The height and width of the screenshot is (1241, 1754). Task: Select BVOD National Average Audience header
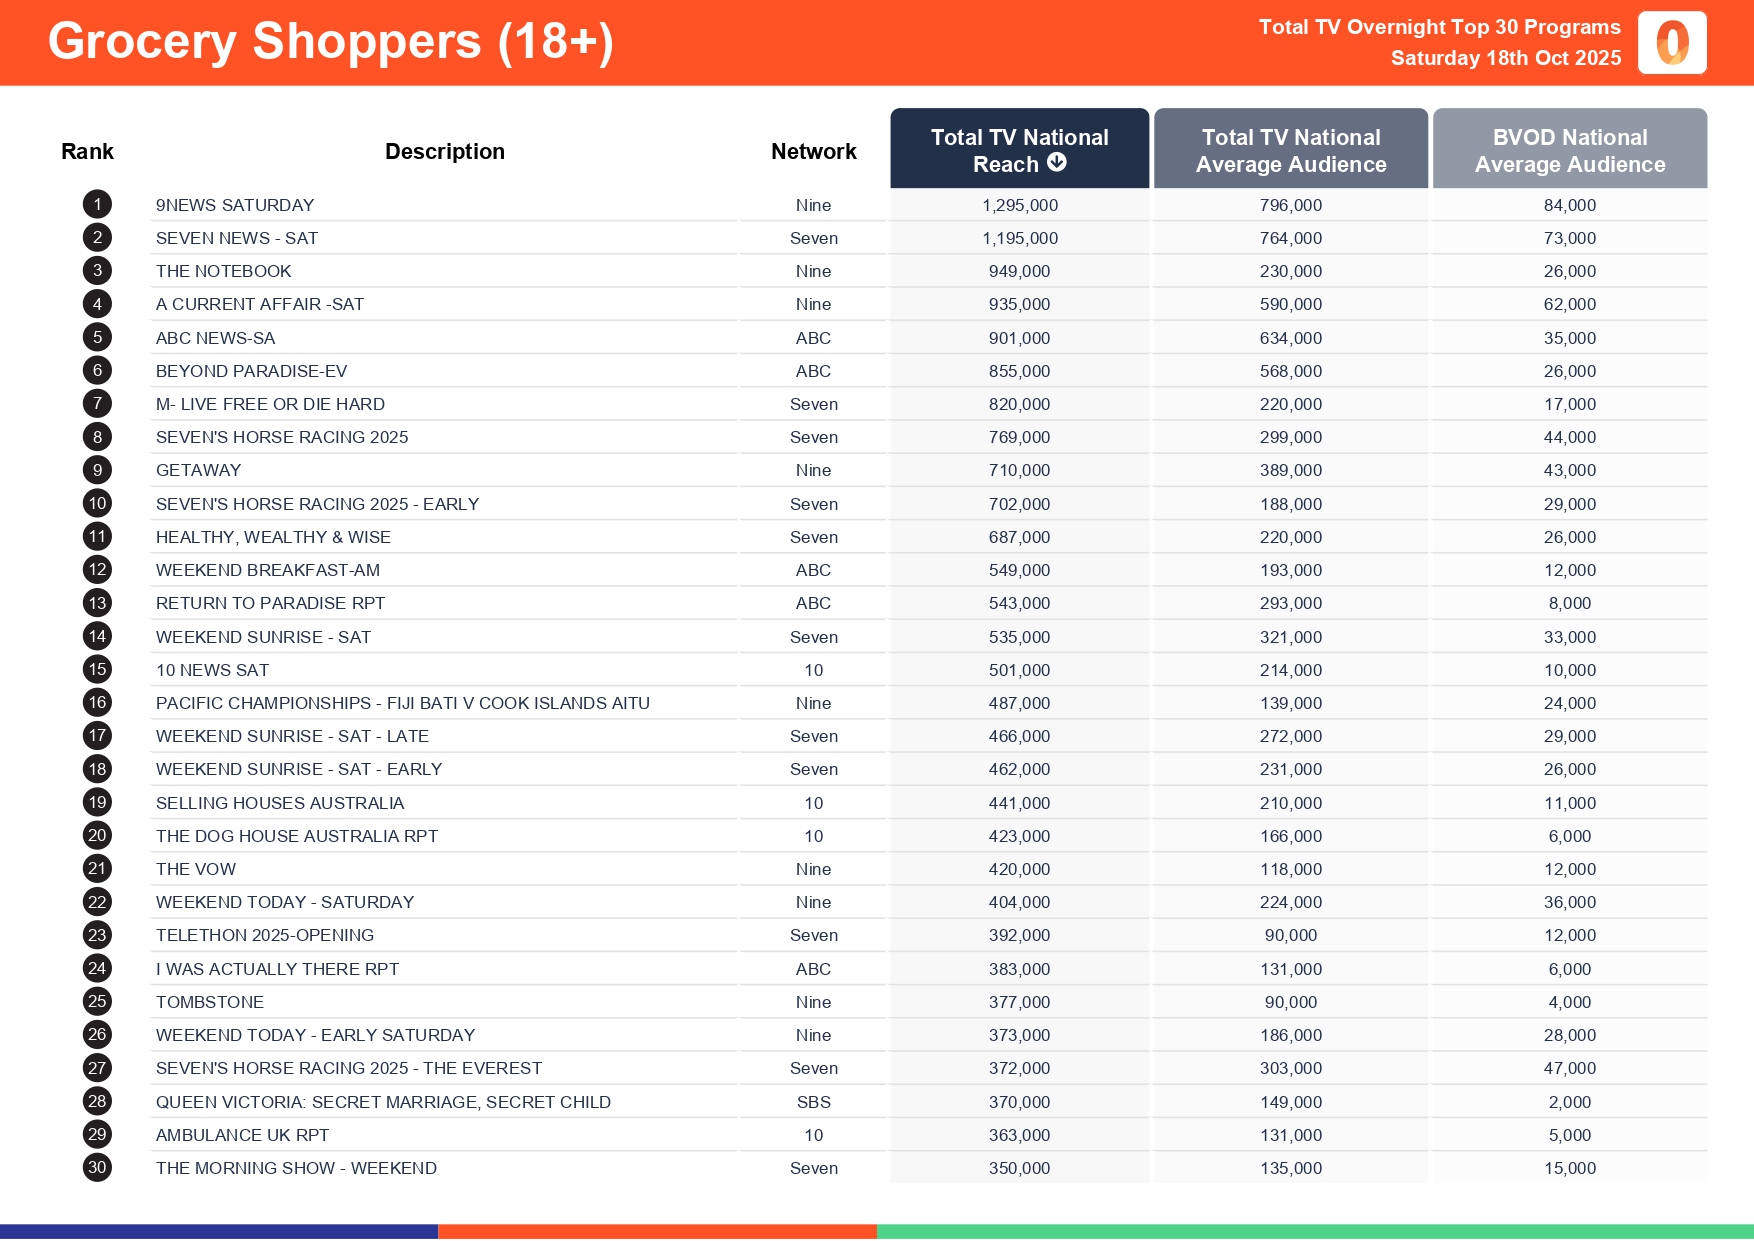point(1569,150)
